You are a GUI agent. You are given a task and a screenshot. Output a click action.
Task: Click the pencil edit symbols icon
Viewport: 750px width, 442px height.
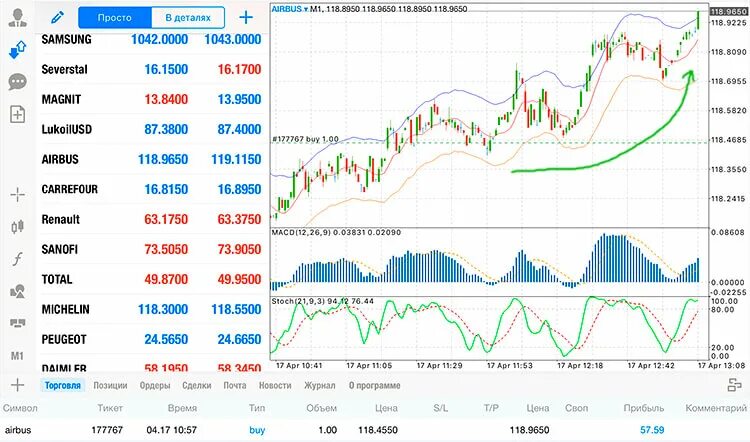(57, 18)
